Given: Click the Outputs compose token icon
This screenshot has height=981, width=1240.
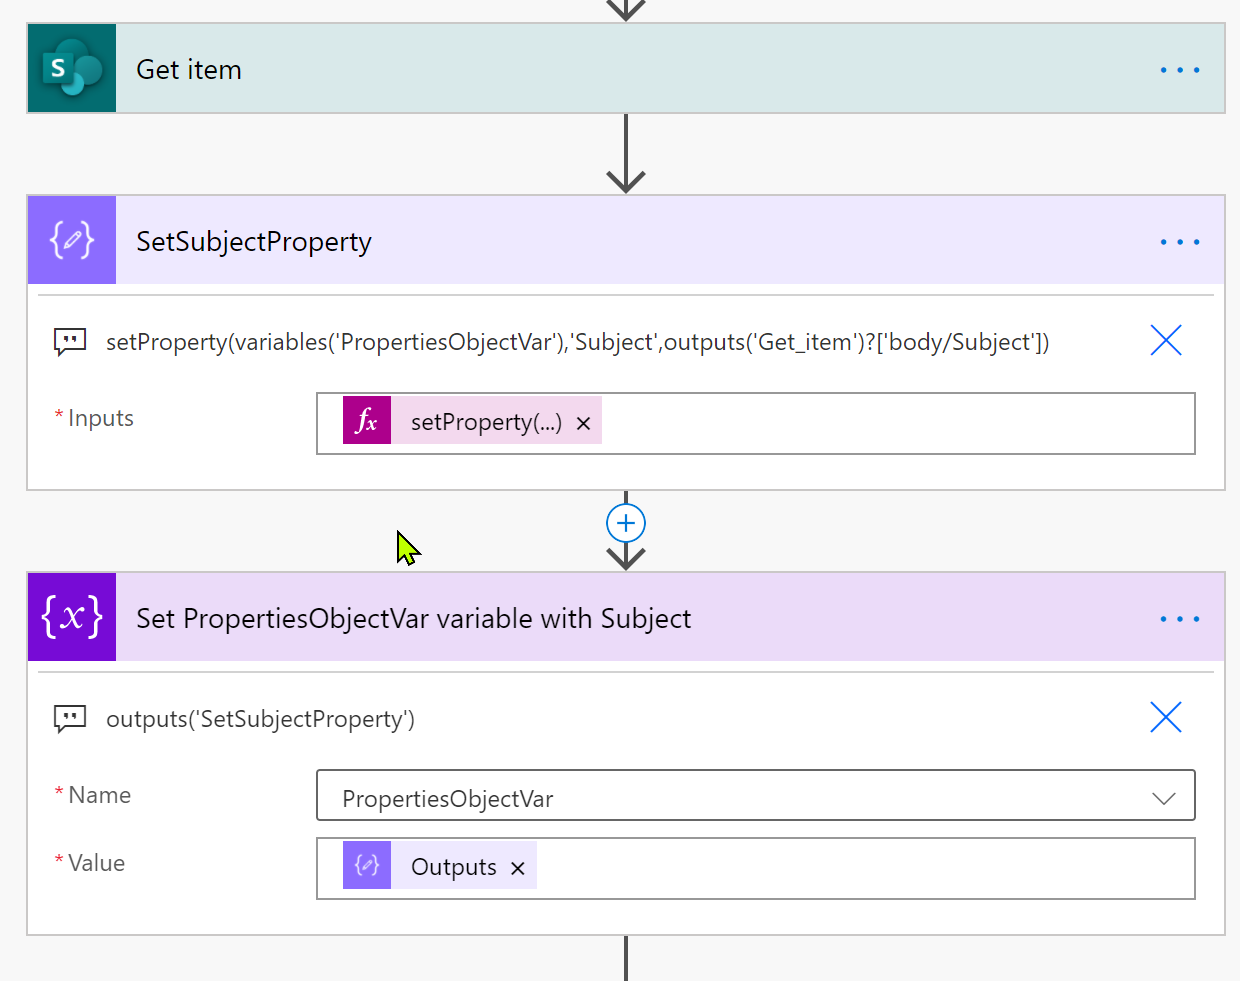Looking at the screenshot, I should [x=367, y=865].
